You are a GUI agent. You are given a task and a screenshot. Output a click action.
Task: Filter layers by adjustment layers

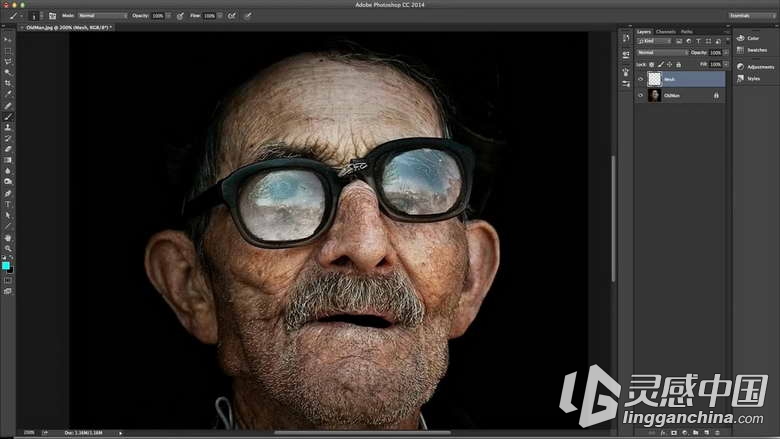(689, 41)
